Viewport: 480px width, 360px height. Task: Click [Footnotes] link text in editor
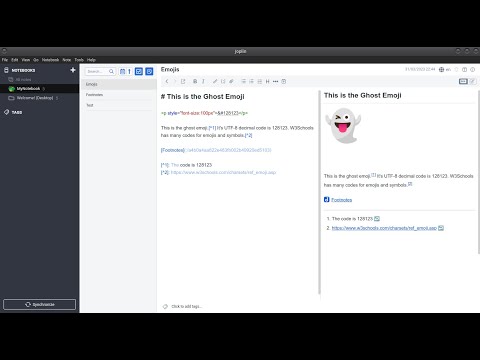pos(173,150)
